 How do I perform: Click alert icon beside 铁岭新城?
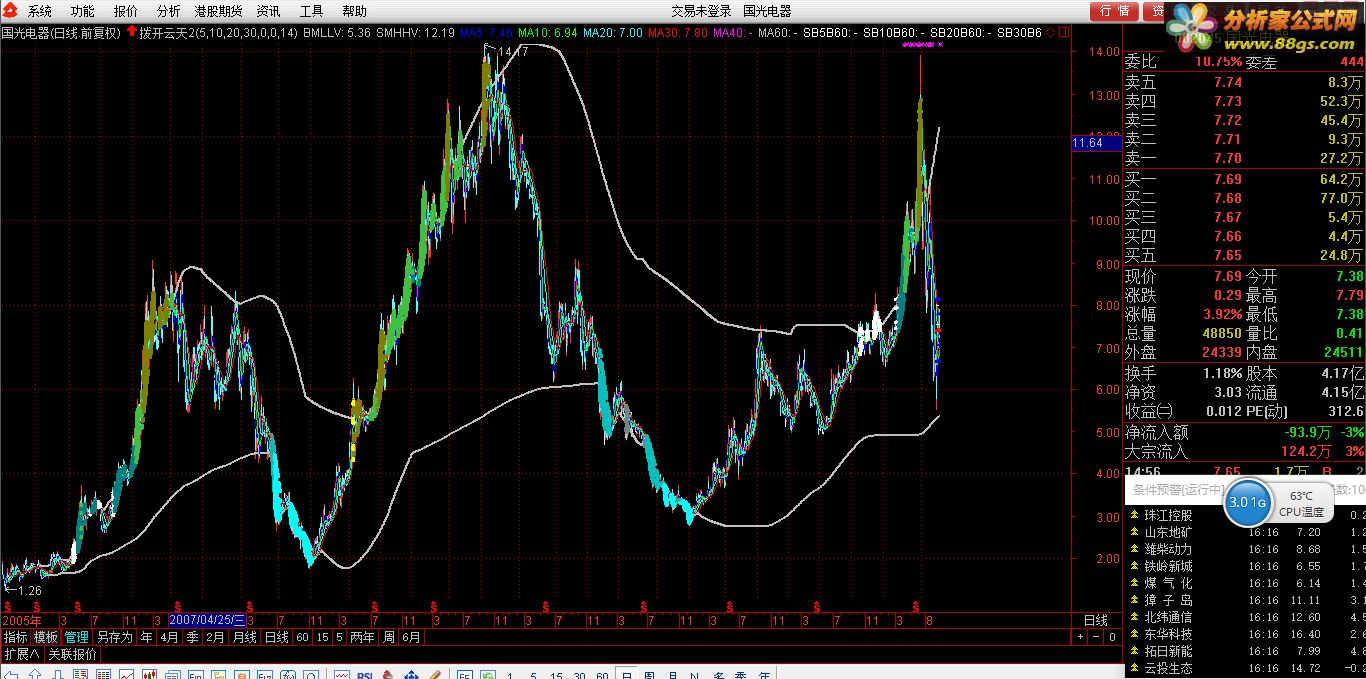pyautogui.click(x=1134, y=566)
